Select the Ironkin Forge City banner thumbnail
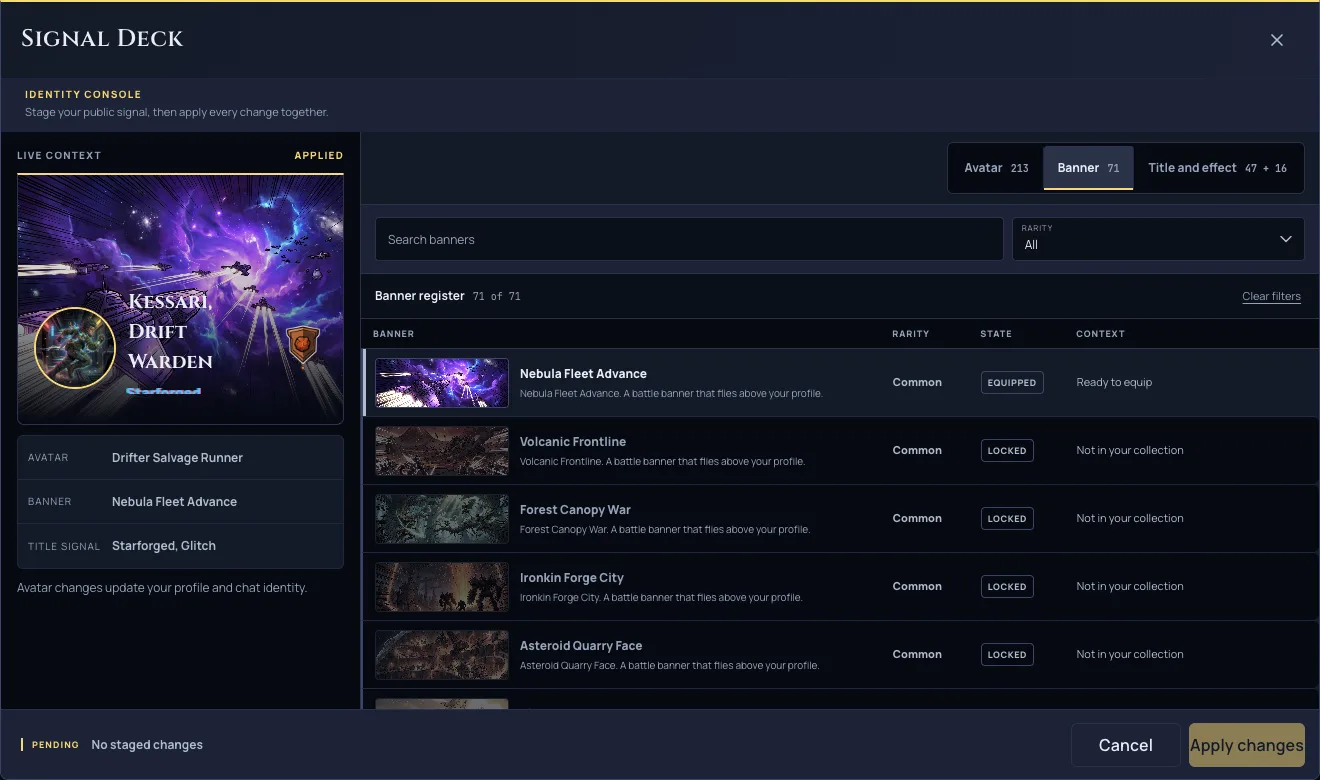The height and width of the screenshot is (780, 1320). [442, 587]
